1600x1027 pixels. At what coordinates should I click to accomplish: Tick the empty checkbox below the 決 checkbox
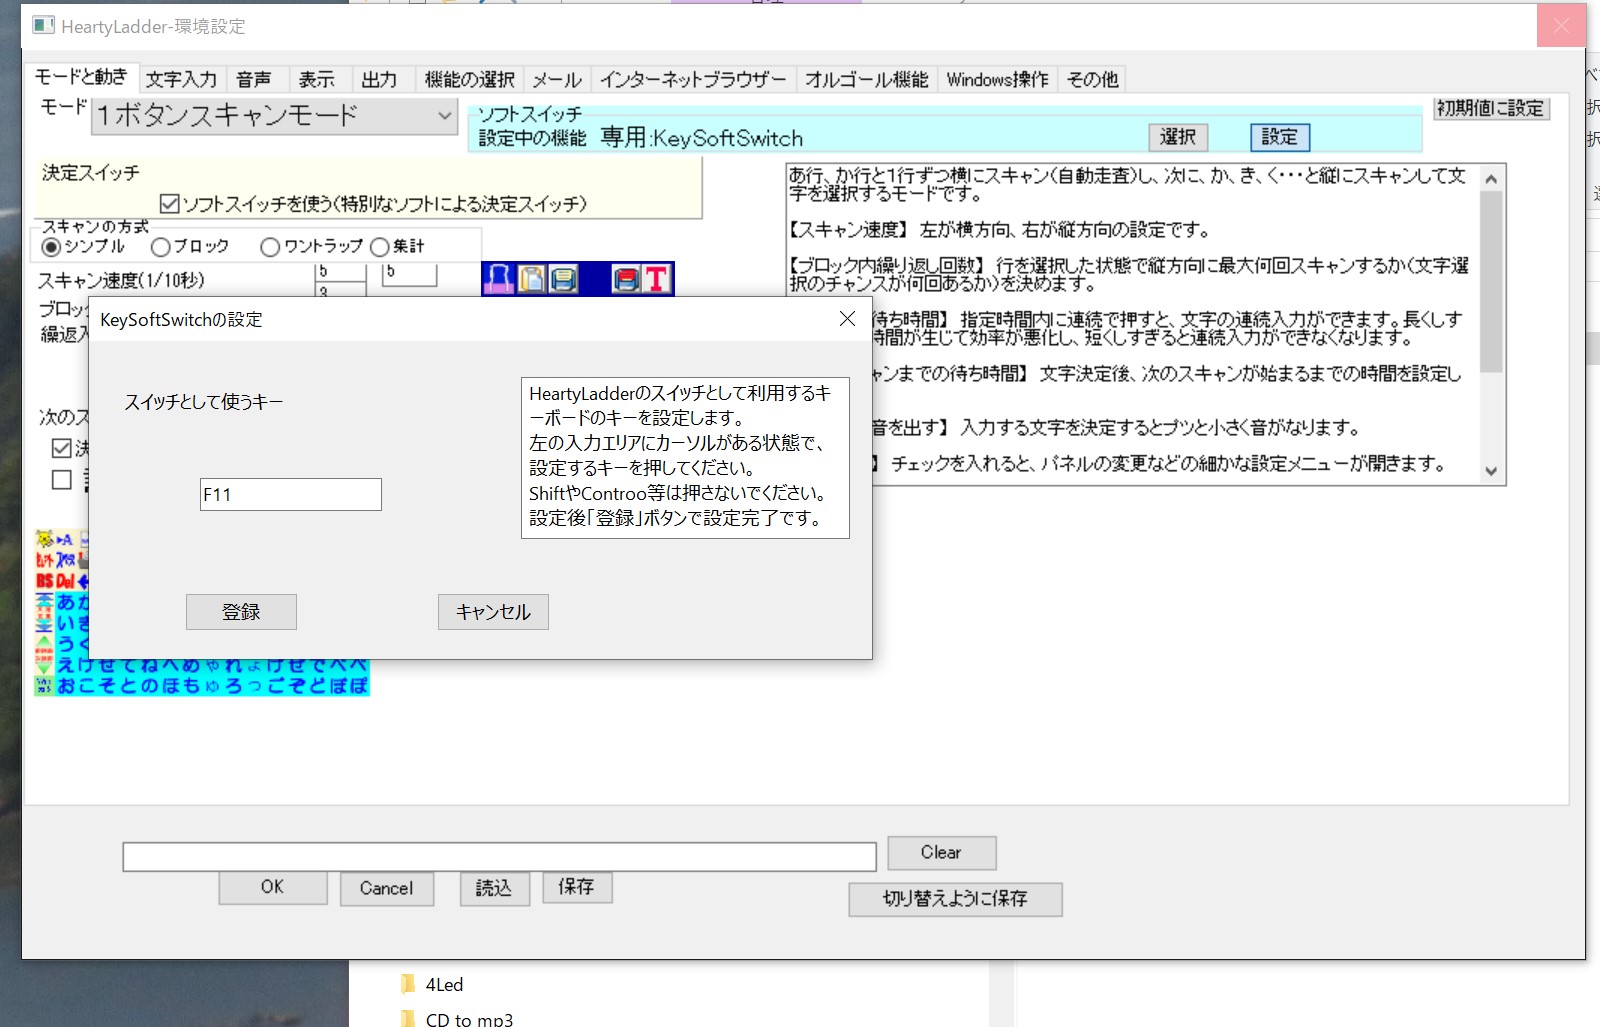tap(62, 480)
